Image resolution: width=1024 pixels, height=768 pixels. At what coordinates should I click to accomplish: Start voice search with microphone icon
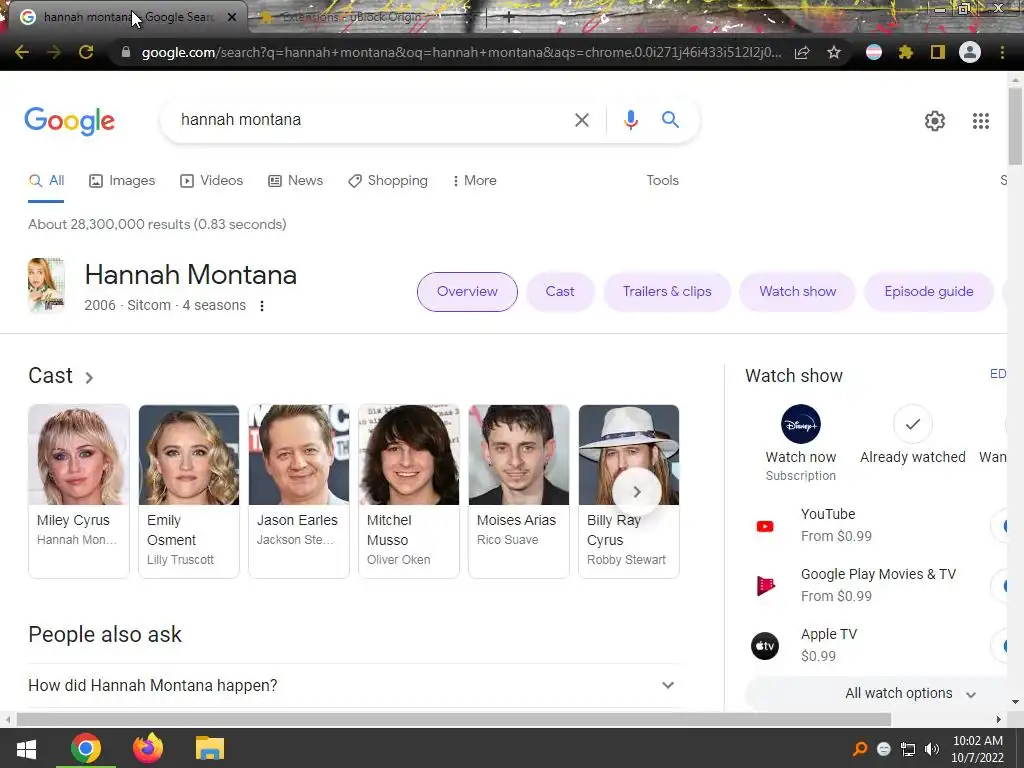[x=630, y=120]
